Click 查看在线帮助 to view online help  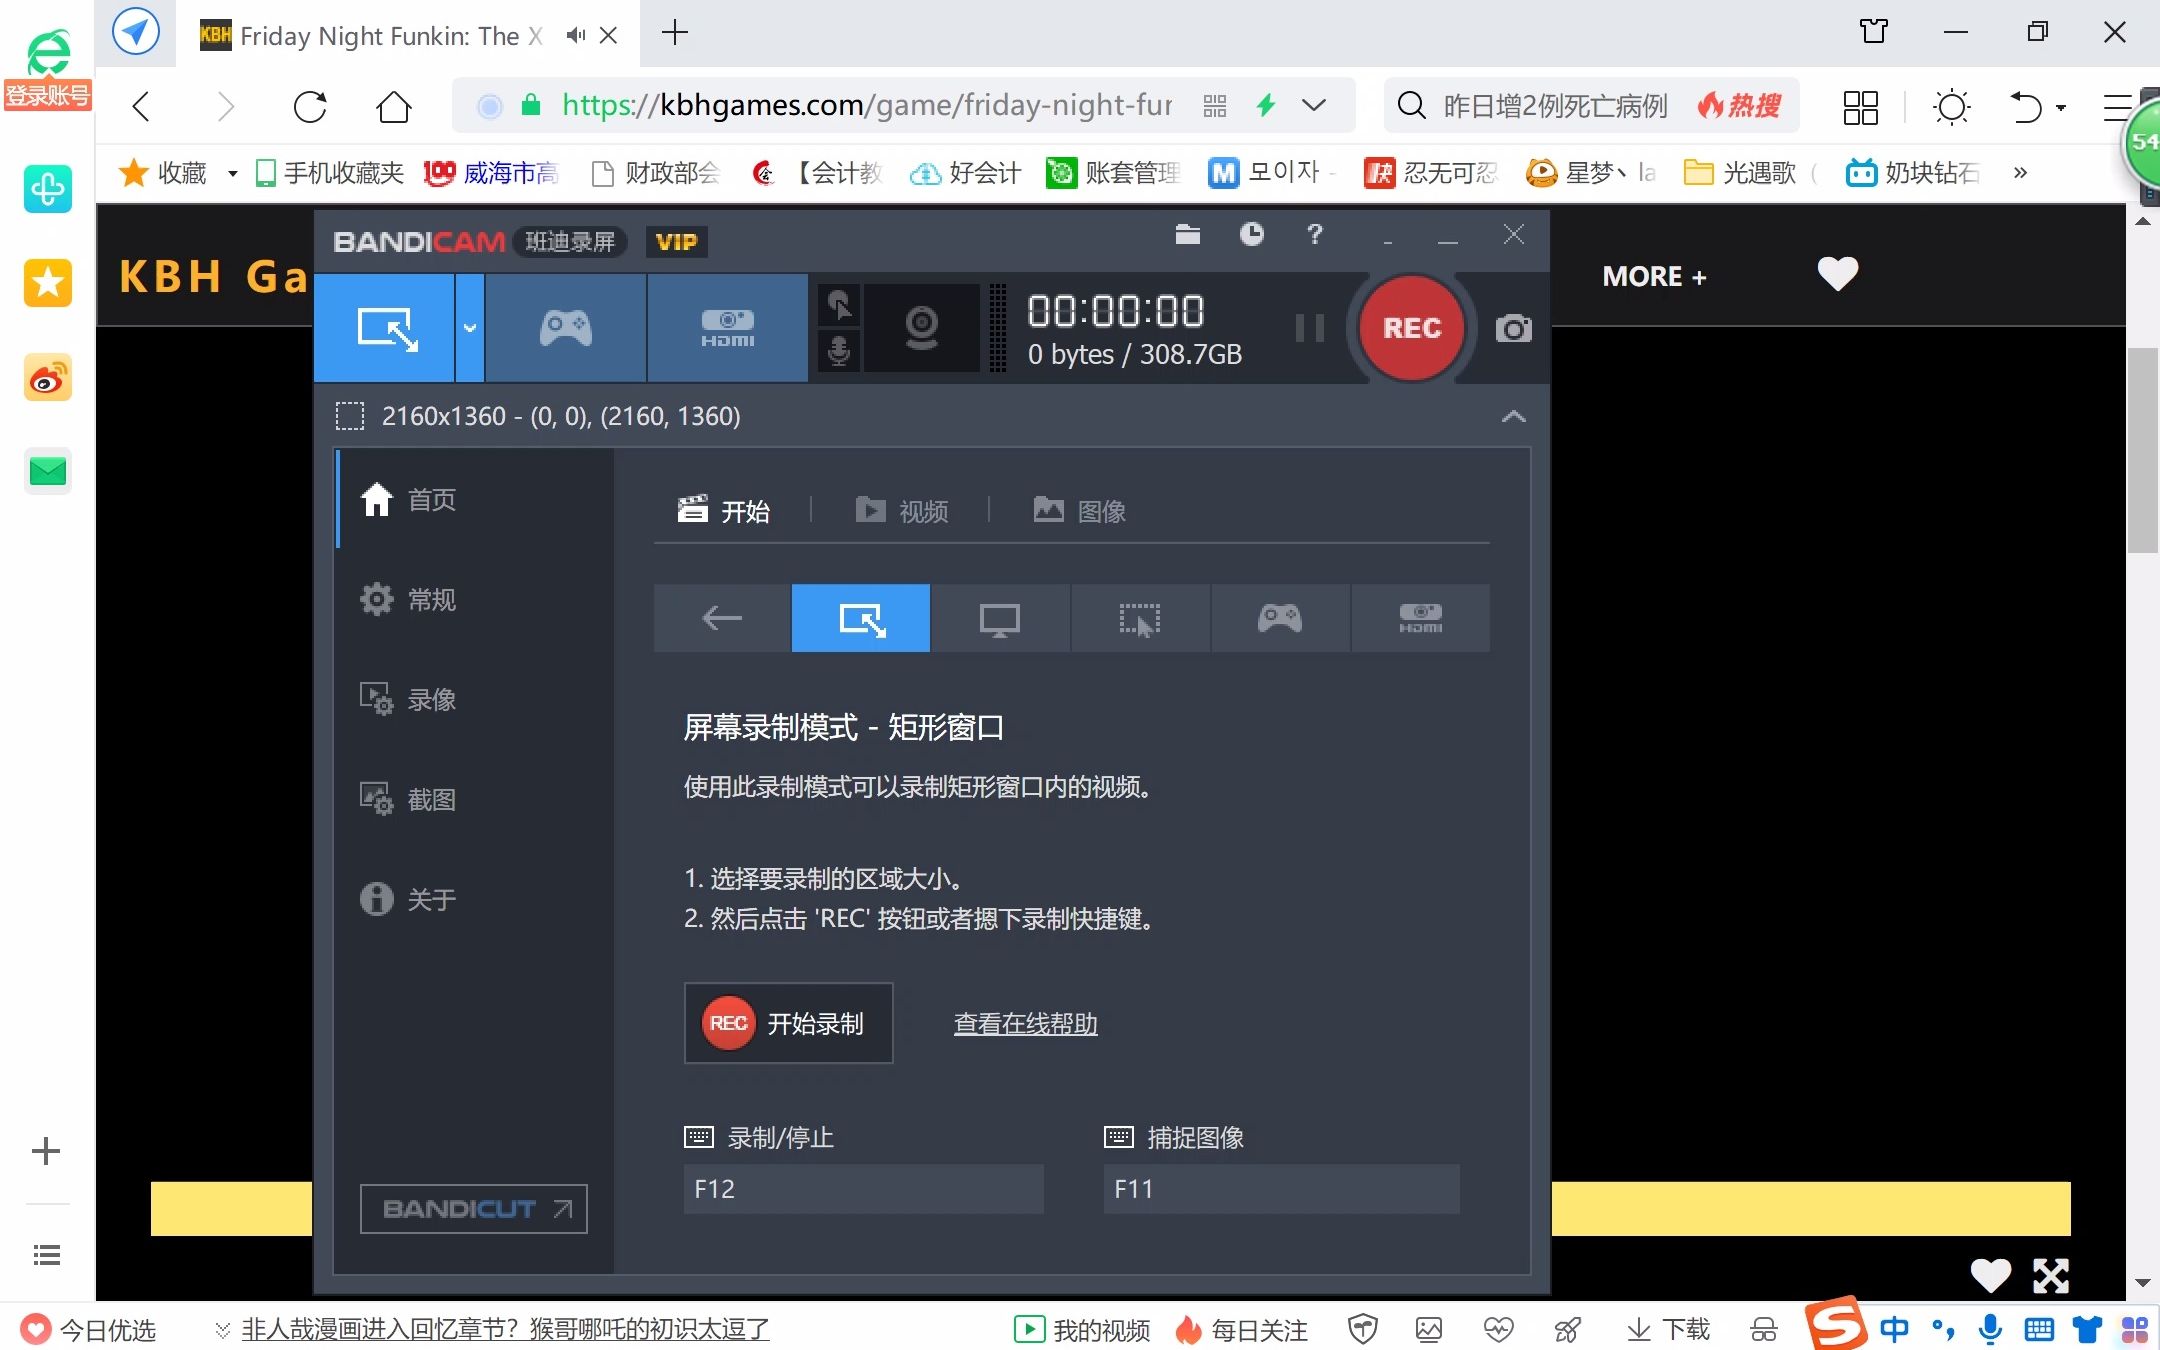1025,1023
